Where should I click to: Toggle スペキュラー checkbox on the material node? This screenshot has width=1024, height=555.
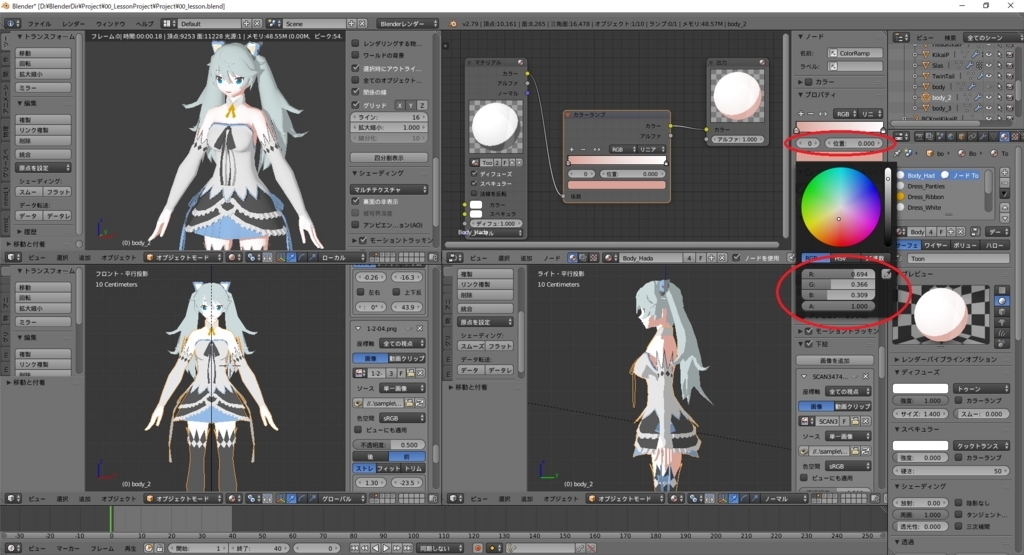(474, 183)
